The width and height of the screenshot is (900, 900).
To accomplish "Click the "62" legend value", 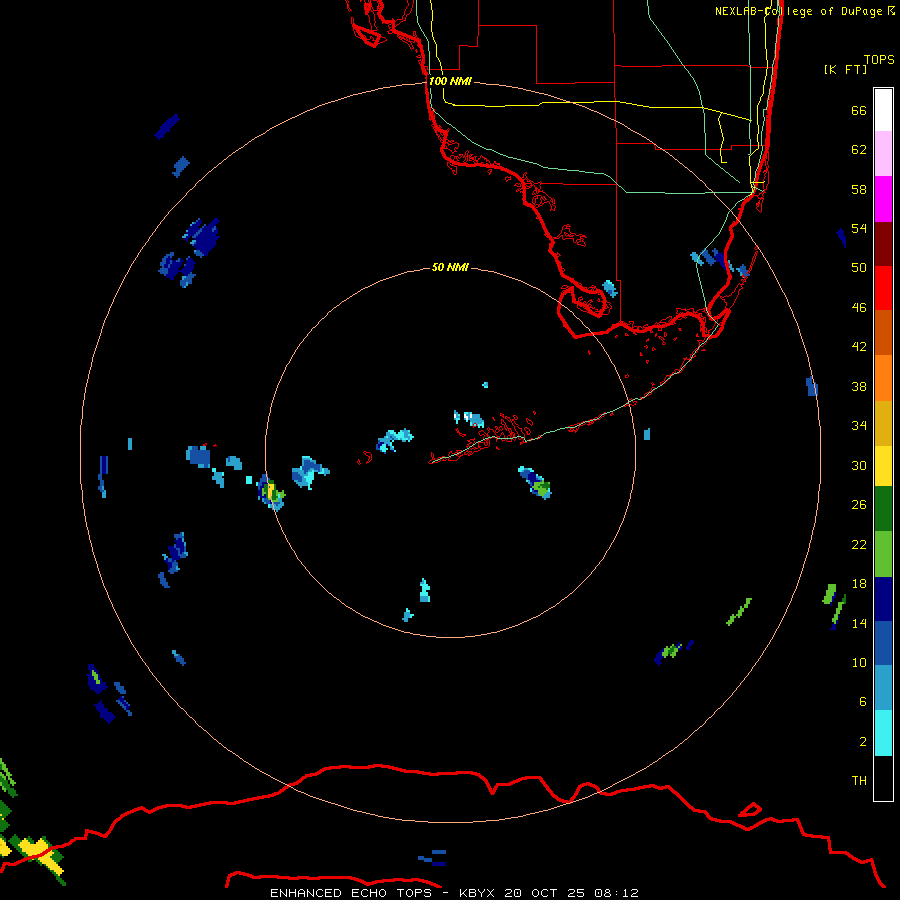I will pyautogui.click(x=859, y=150).
